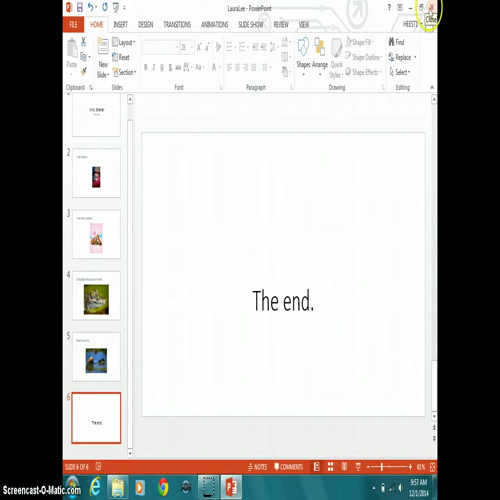Select slide 4 thumbnail
The height and width of the screenshot is (500, 500).
click(96, 296)
